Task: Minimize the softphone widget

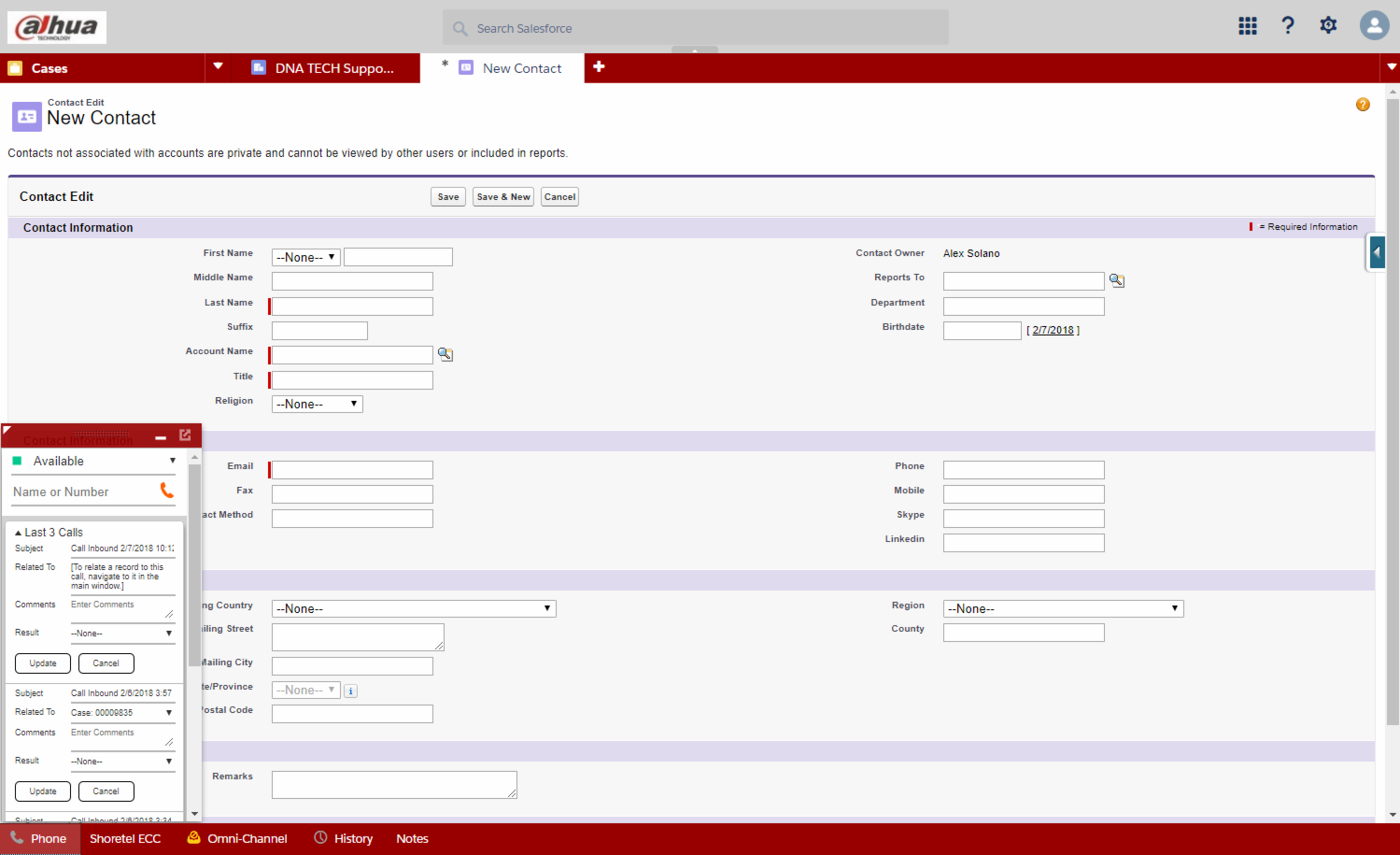Action: click(x=160, y=437)
